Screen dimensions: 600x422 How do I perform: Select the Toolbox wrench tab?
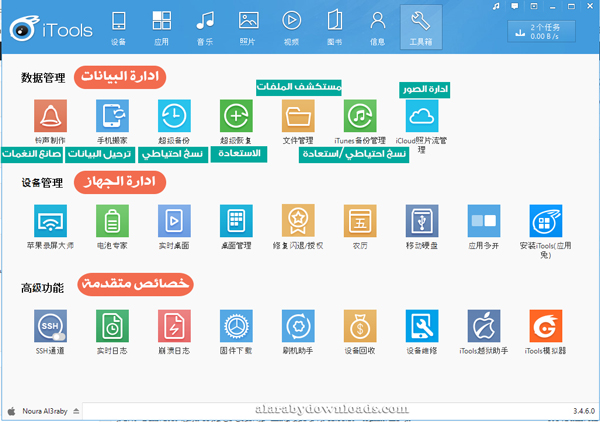(x=421, y=28)
